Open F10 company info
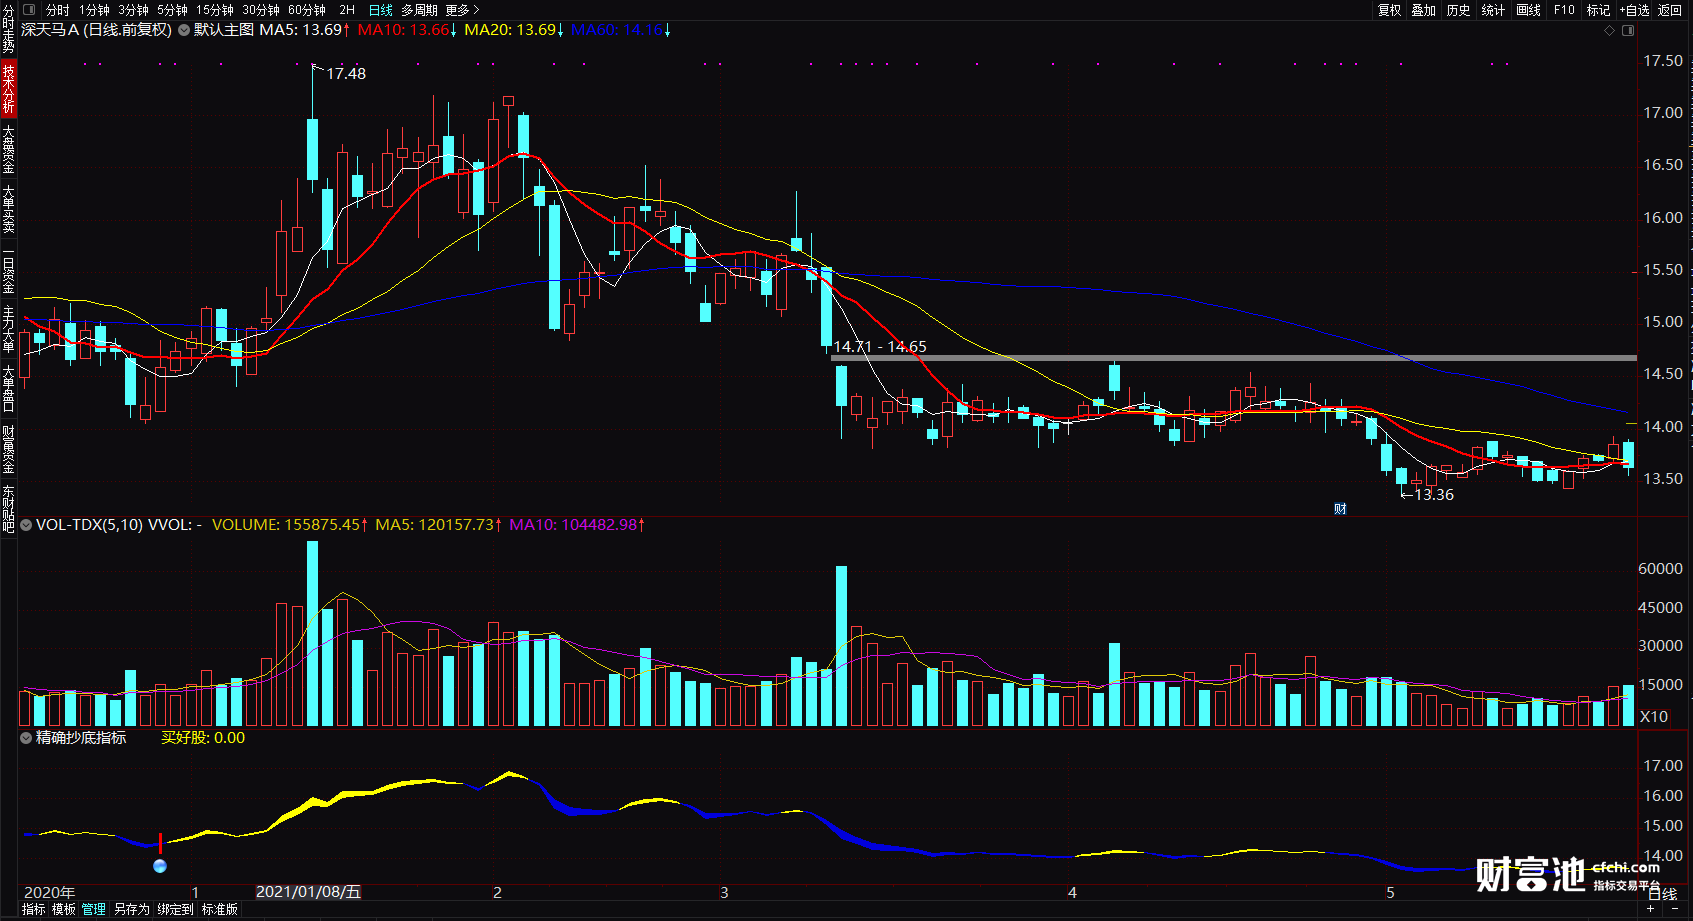Image resolution: width=1693 pixels, height=921 pixels. 1564,10
